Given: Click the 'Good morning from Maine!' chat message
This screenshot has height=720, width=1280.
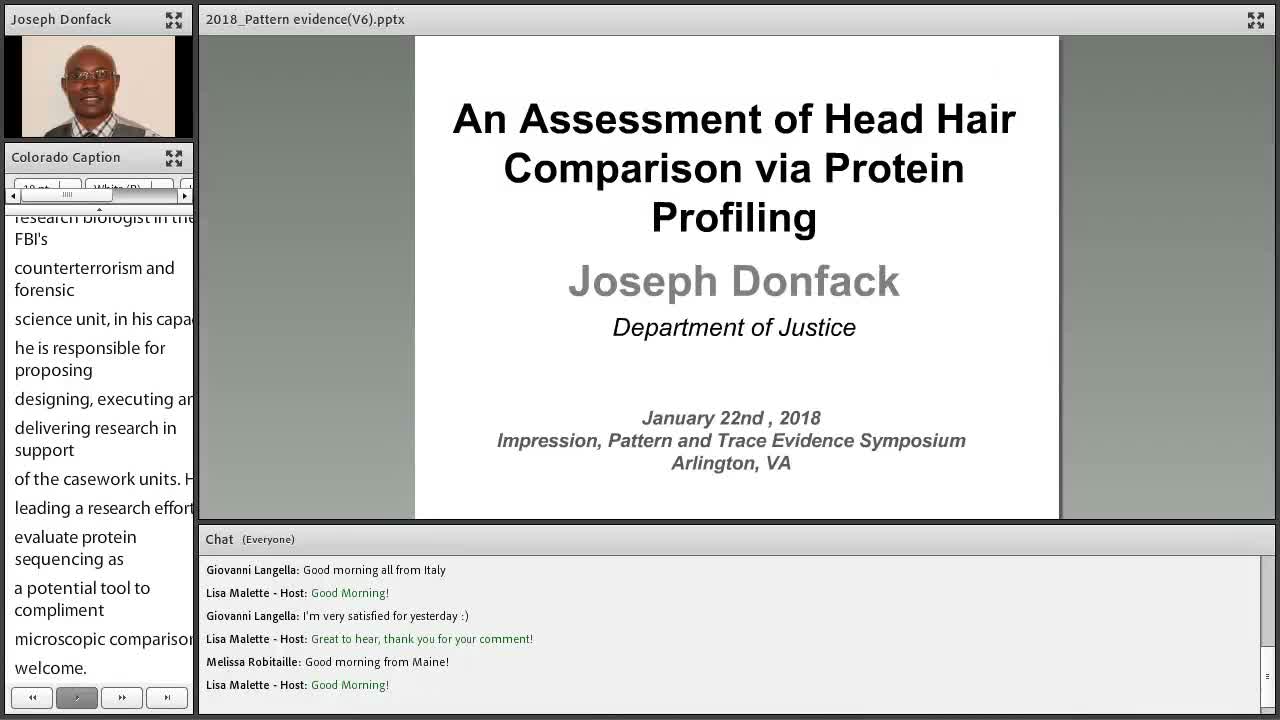Looking at the screenshot, I should 377,662.
